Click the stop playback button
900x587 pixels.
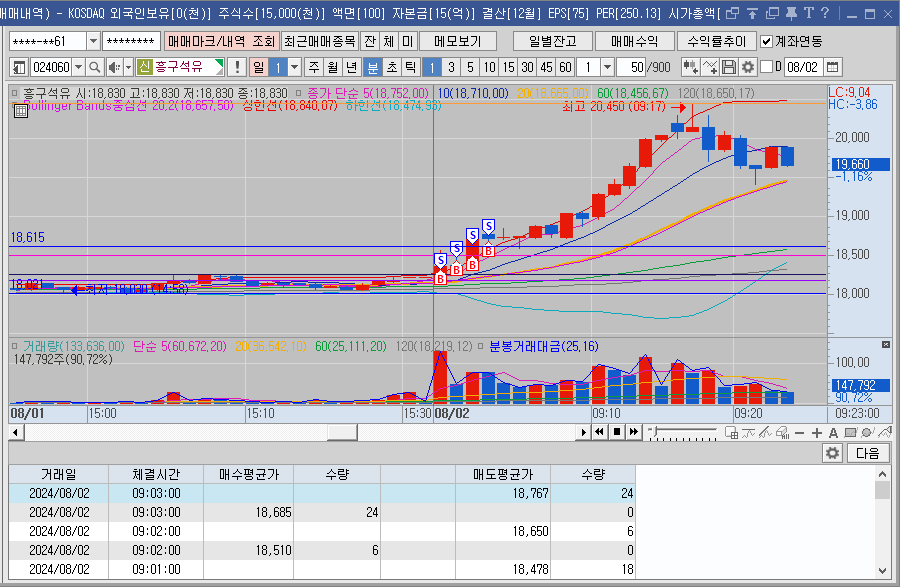(617, 432)
